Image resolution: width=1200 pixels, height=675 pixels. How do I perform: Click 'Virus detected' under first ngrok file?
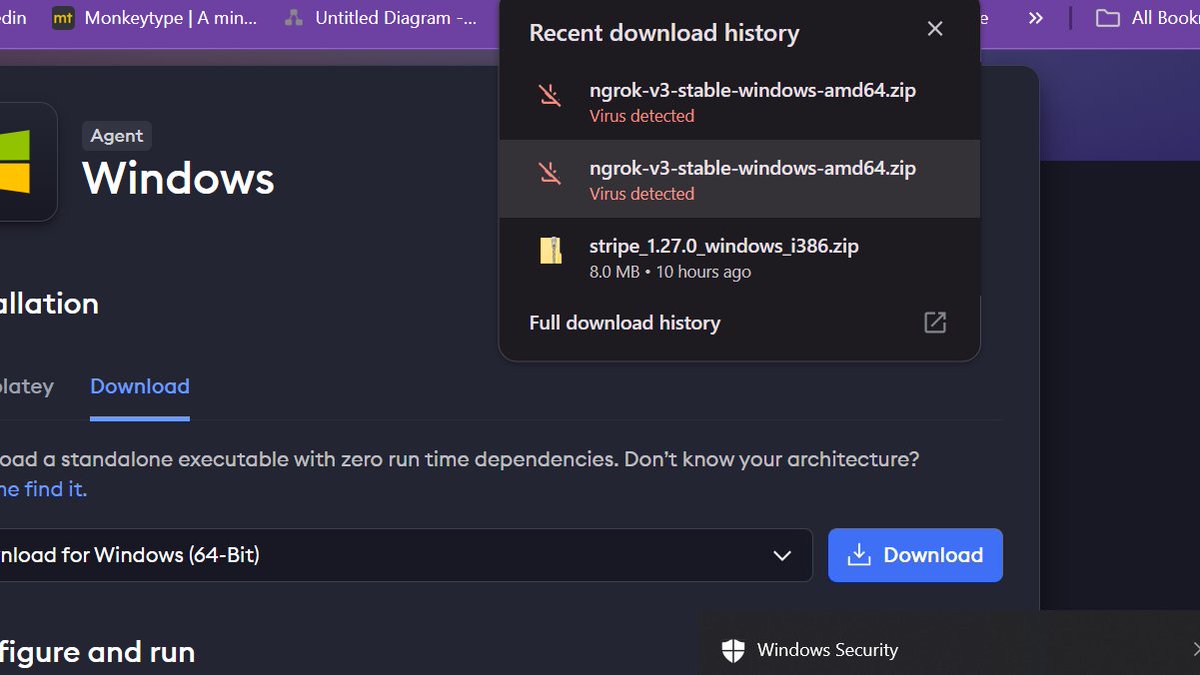point(642,116)
